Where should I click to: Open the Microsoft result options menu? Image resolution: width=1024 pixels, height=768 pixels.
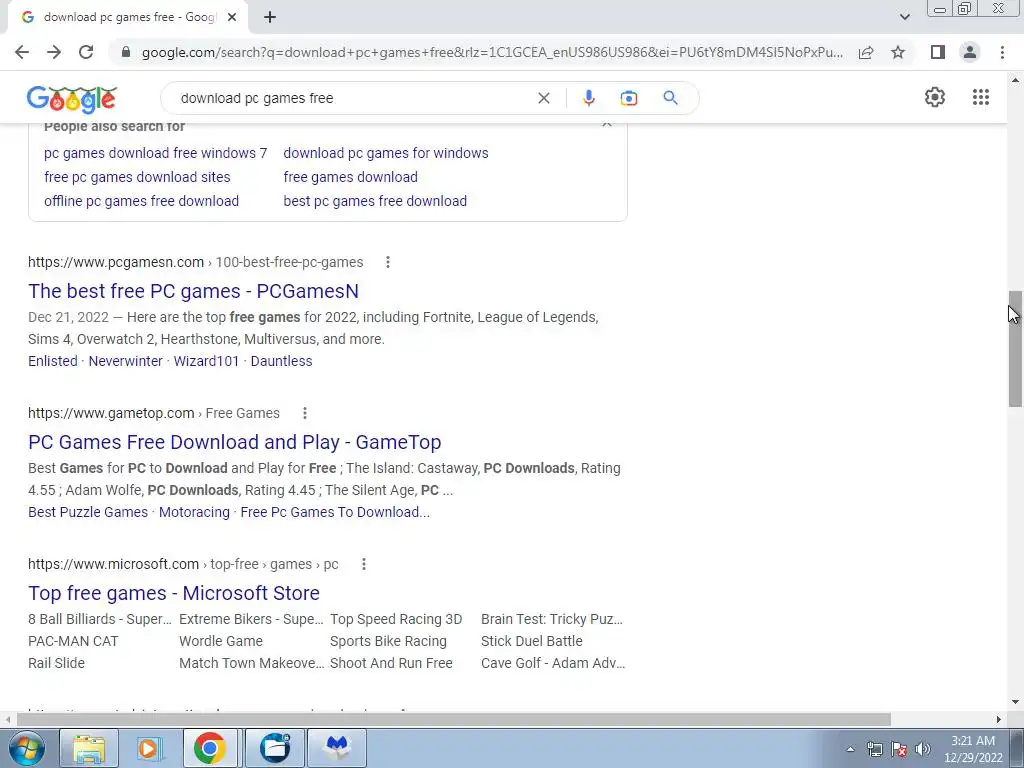pyautogui.click(x=364, y=564)
